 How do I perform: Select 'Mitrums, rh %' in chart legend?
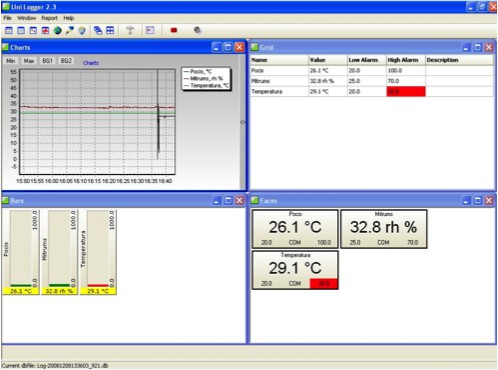[203, 78]
